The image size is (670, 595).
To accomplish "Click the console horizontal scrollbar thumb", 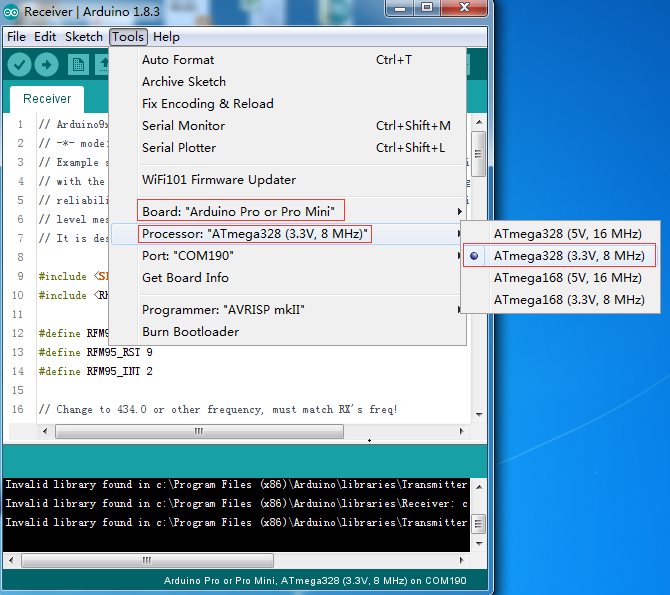I will [x=147, y=560].
